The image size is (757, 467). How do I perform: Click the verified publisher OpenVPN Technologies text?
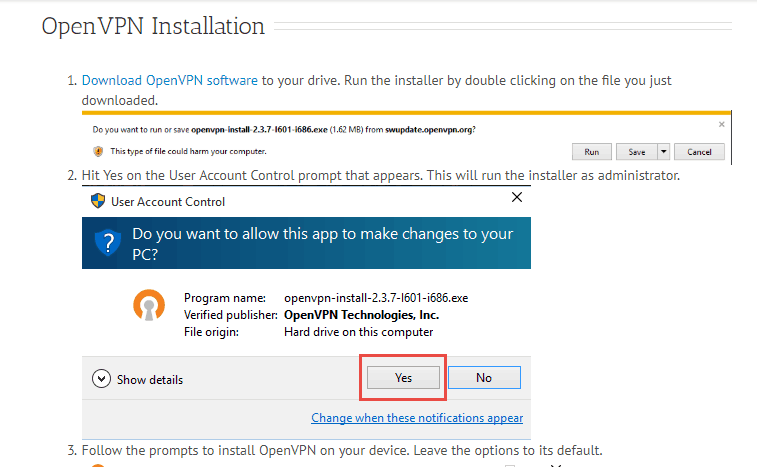[x=361, y=315]
